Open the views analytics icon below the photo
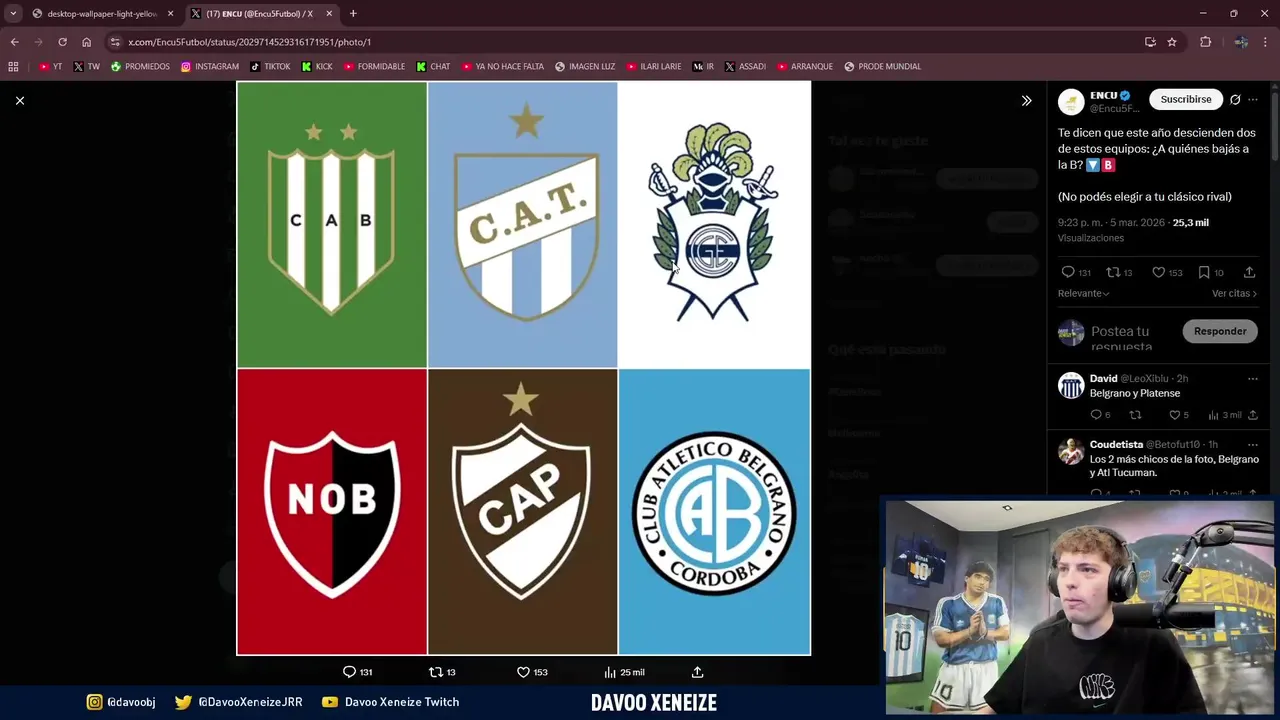1280x720 pixels. [610, 672]
